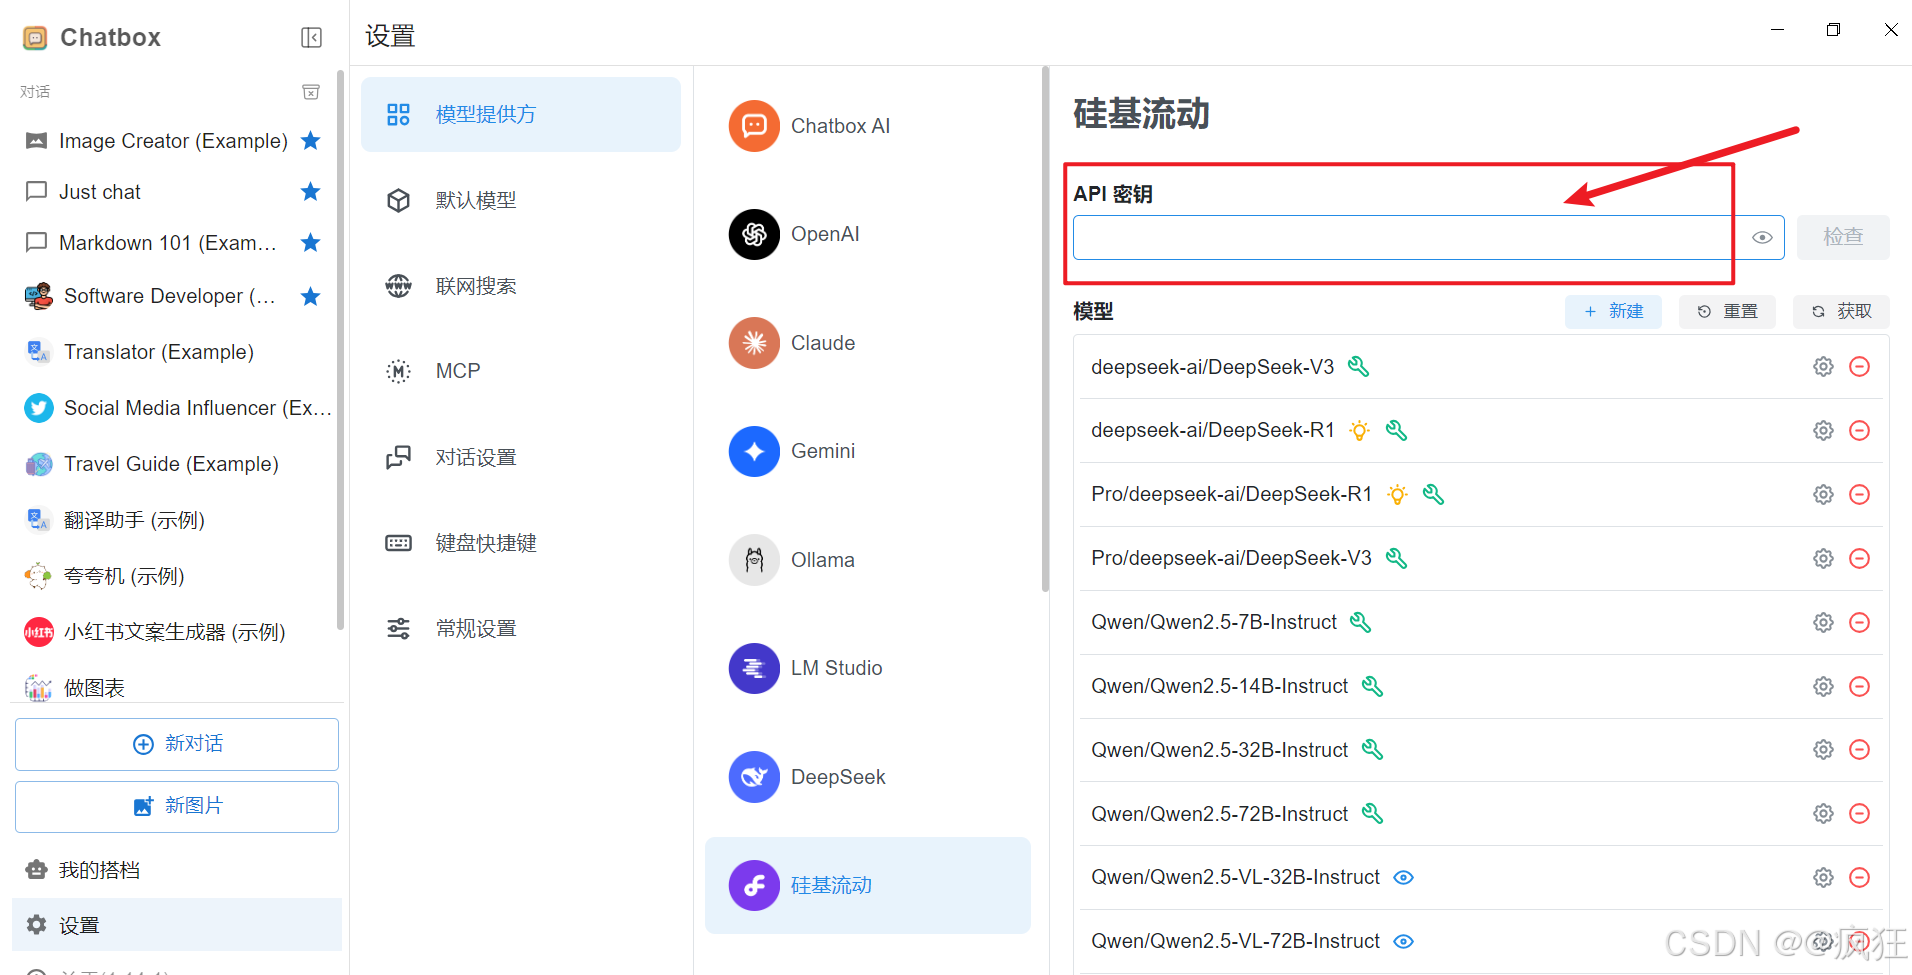
Task: Switch to the LM Studio provider
Action: coord(753,668)
